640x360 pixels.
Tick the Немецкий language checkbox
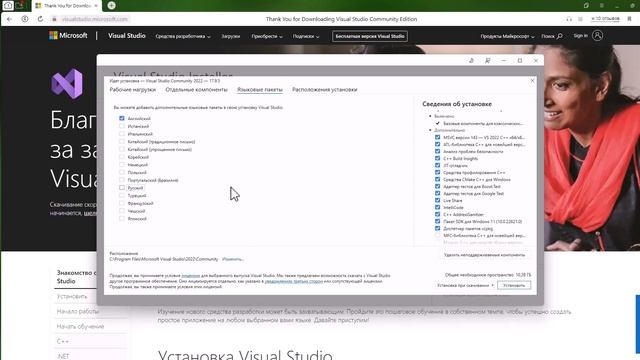coord(122,164)
